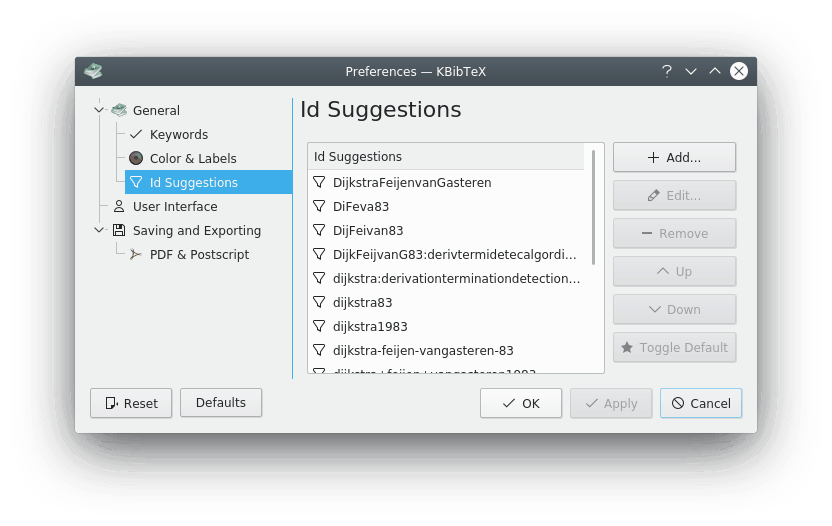Click the Color & Labels palette icon
Viewport: 832px width, 526px height.
(136, 158)
